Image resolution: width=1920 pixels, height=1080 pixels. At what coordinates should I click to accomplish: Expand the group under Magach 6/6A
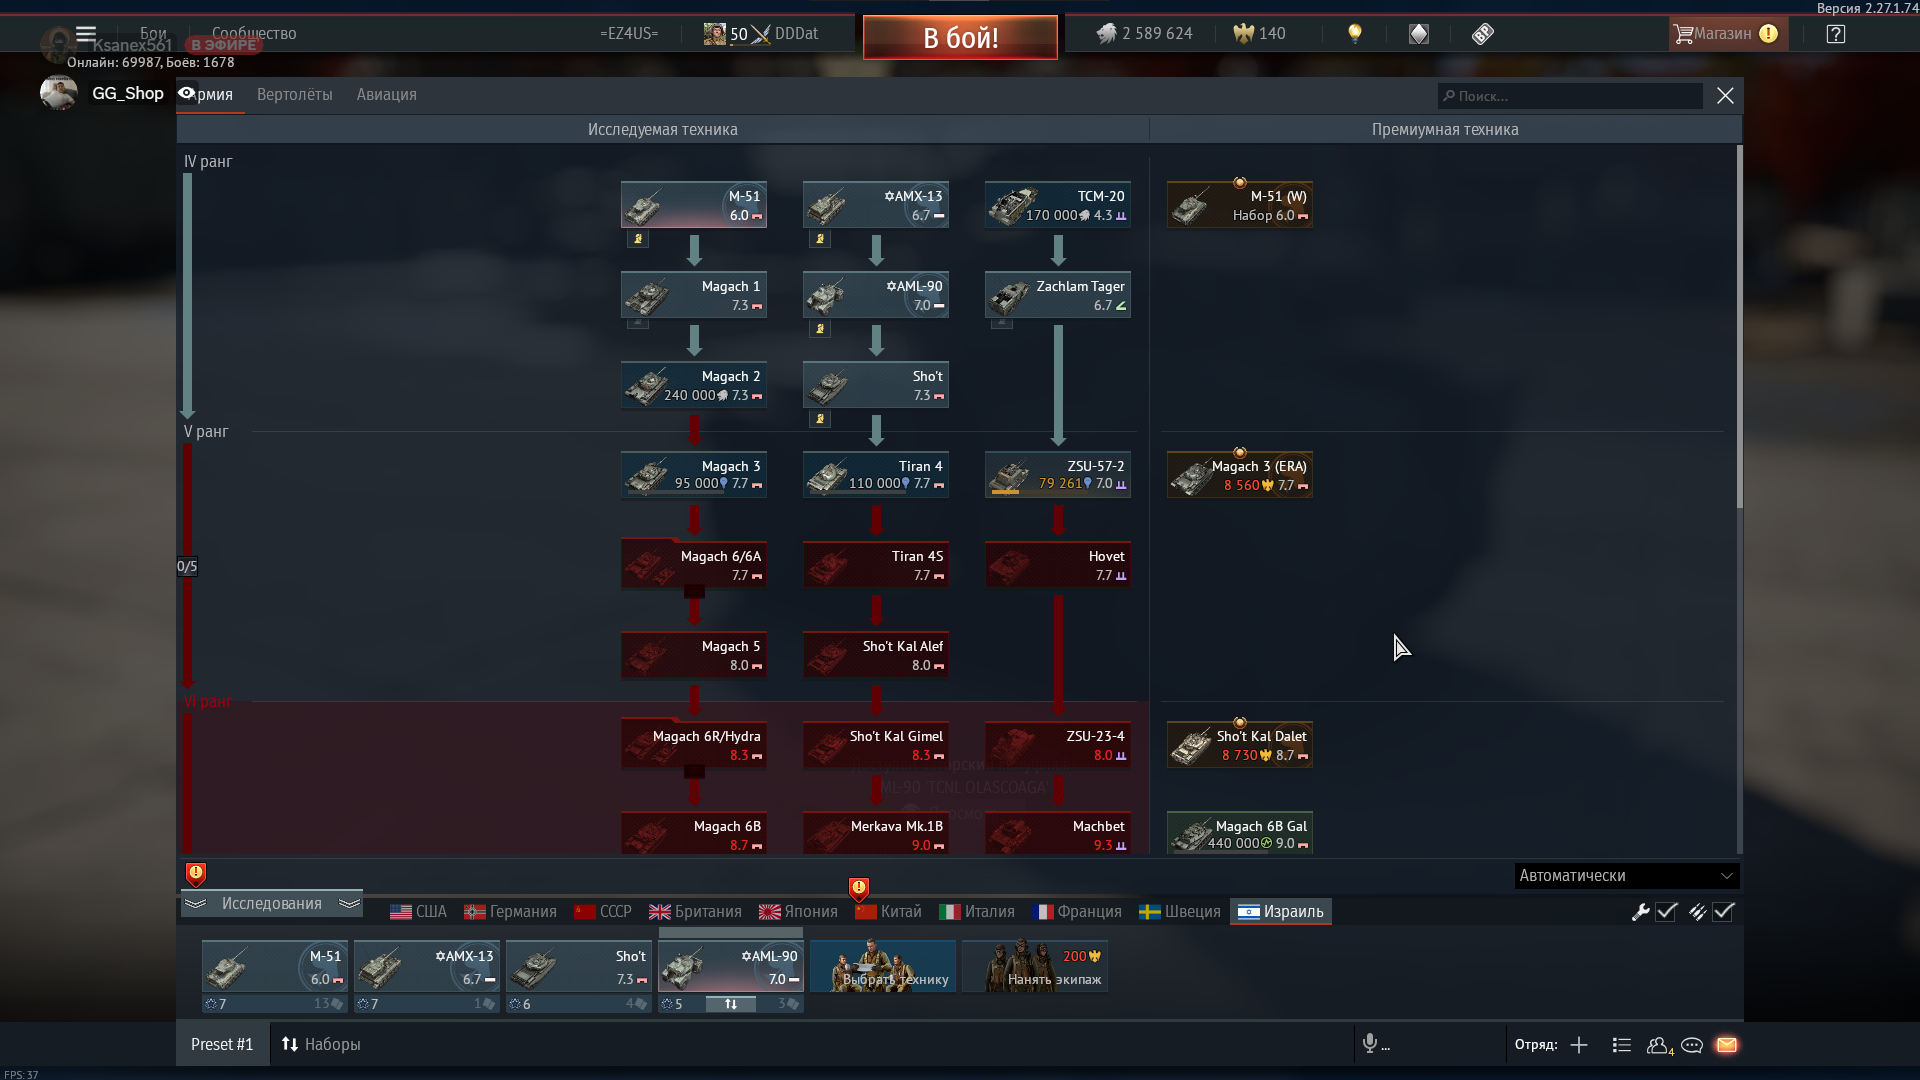pos(694,592)
